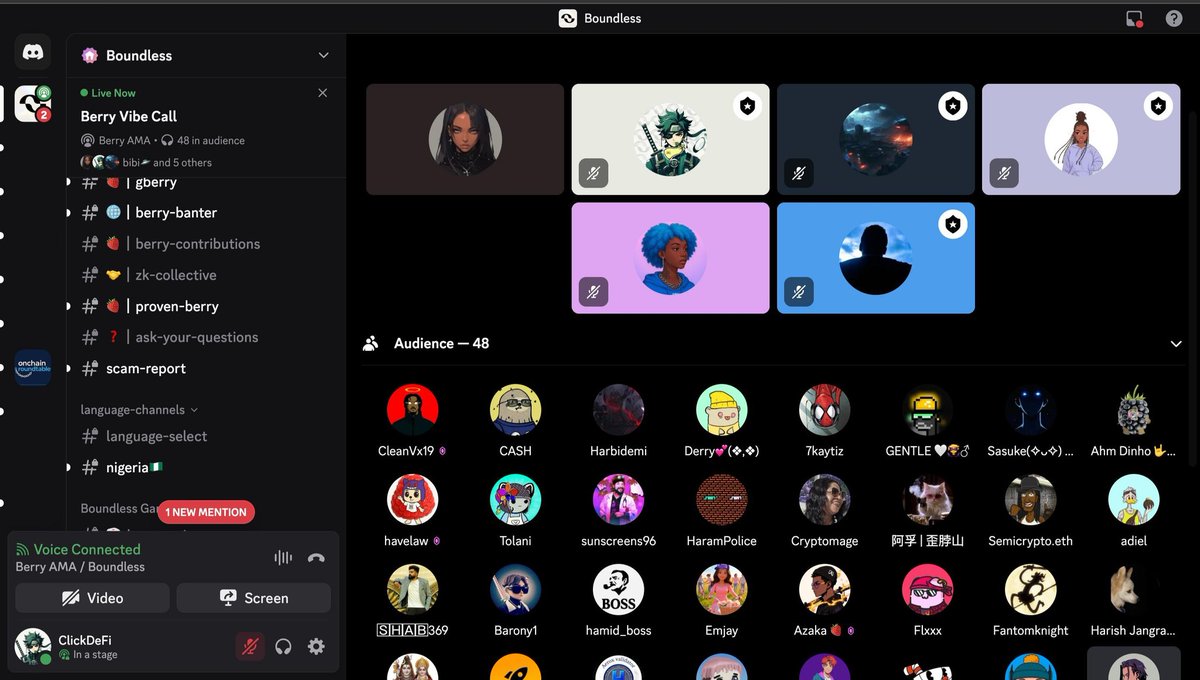Select the first speaker tile with dark-haired avatar
This screenshot has height=680, width=1200.
tap(465, 139)
